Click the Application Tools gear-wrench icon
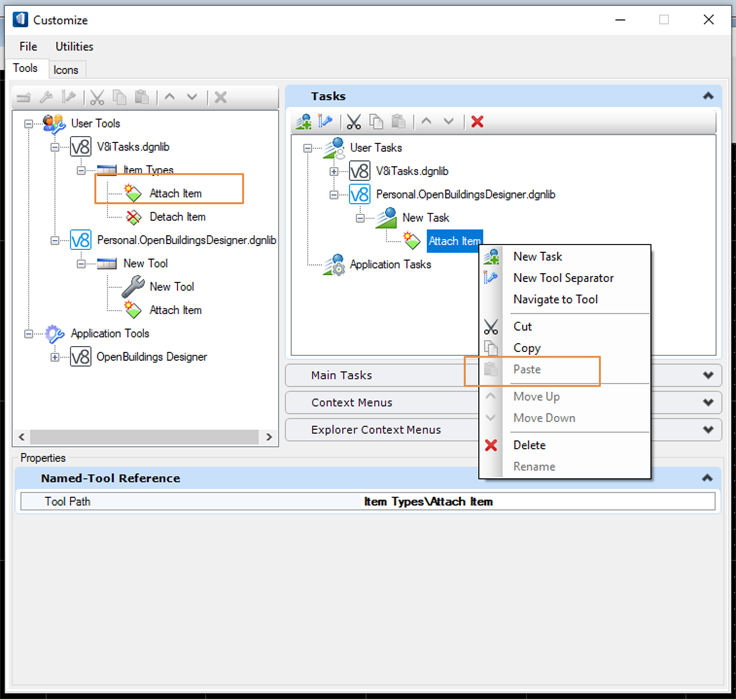The height and width of the screenshot is (699, 736). pos(54,334)
